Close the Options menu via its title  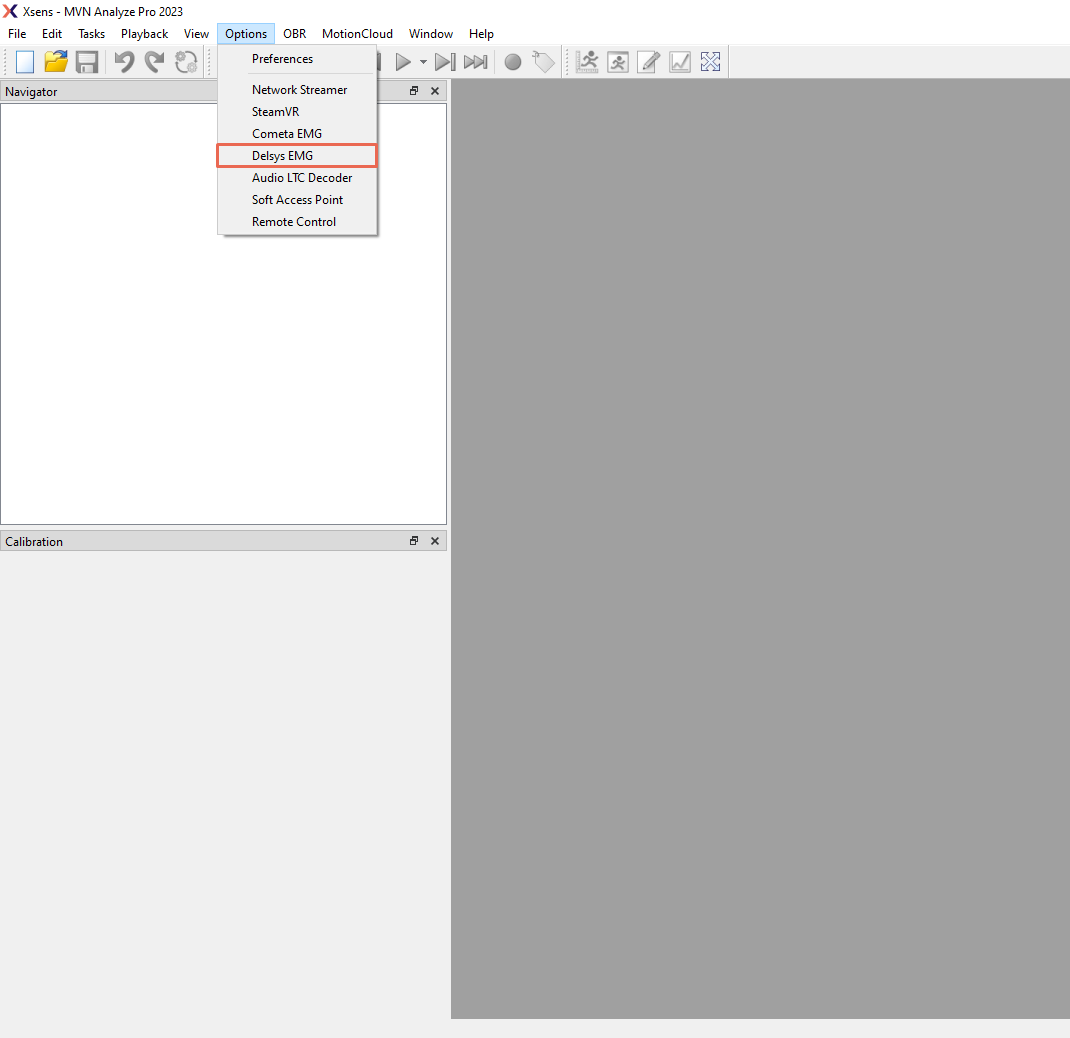(x=246, y=33)
